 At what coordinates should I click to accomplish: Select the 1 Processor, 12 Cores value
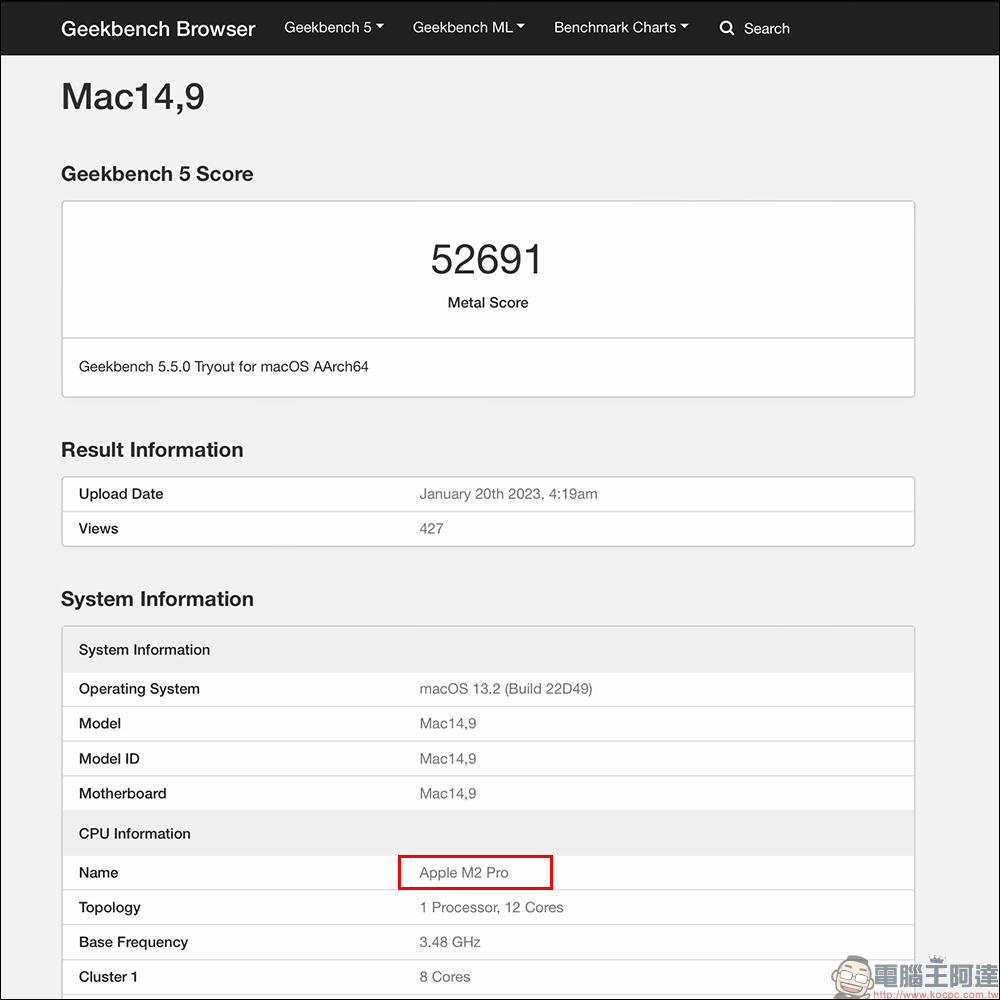coord(491,908)
